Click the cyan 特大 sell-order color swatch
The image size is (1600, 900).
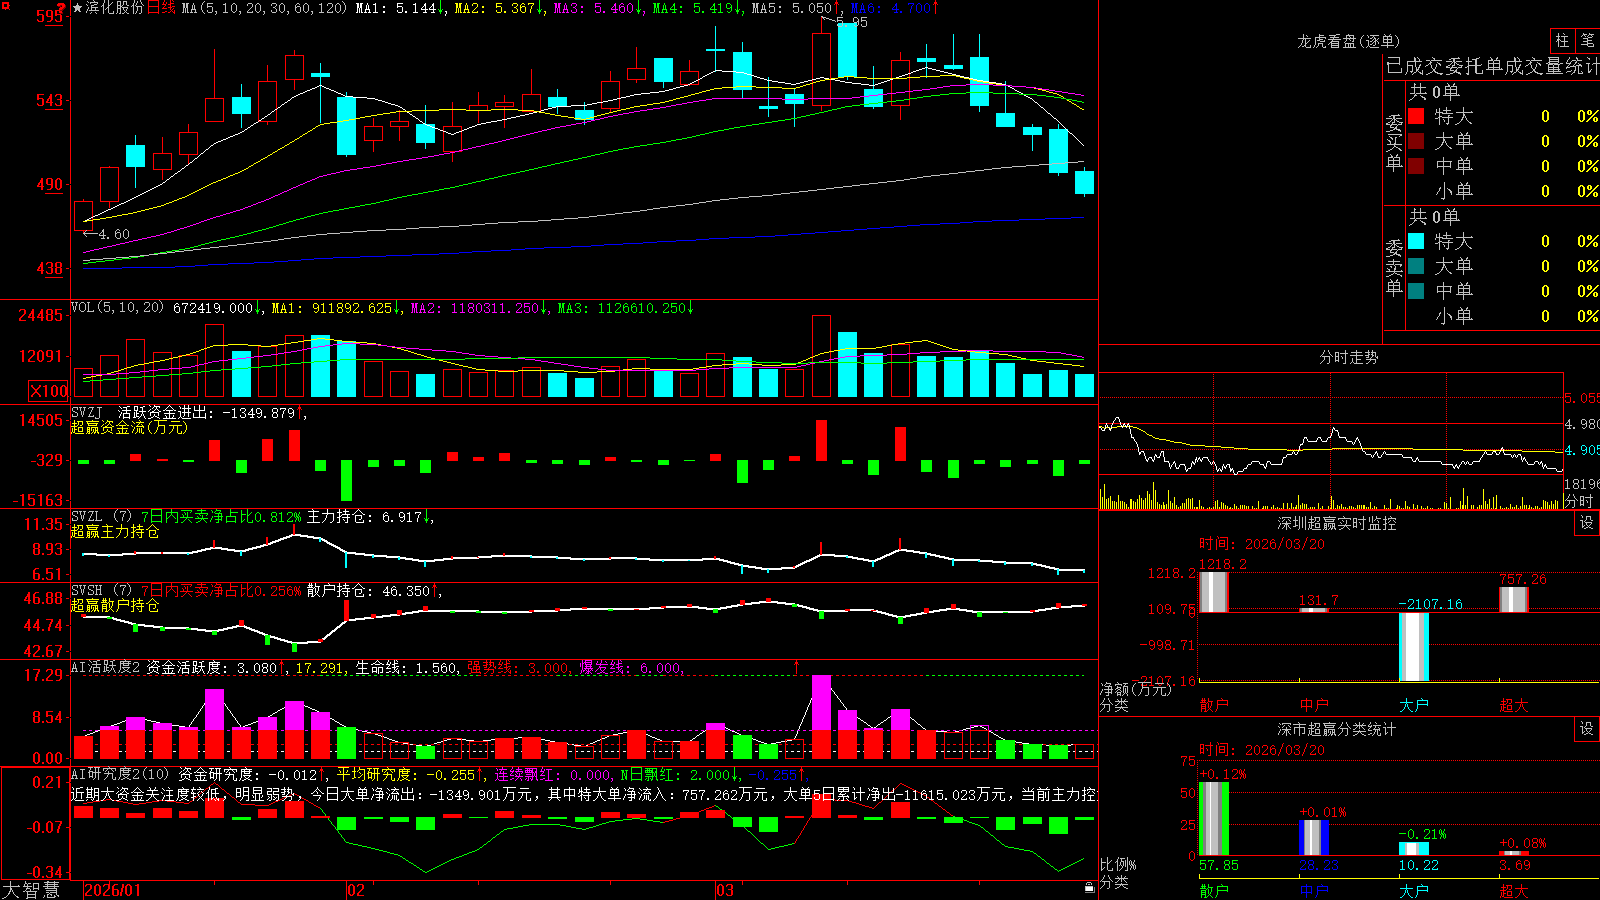point(1416,241)
